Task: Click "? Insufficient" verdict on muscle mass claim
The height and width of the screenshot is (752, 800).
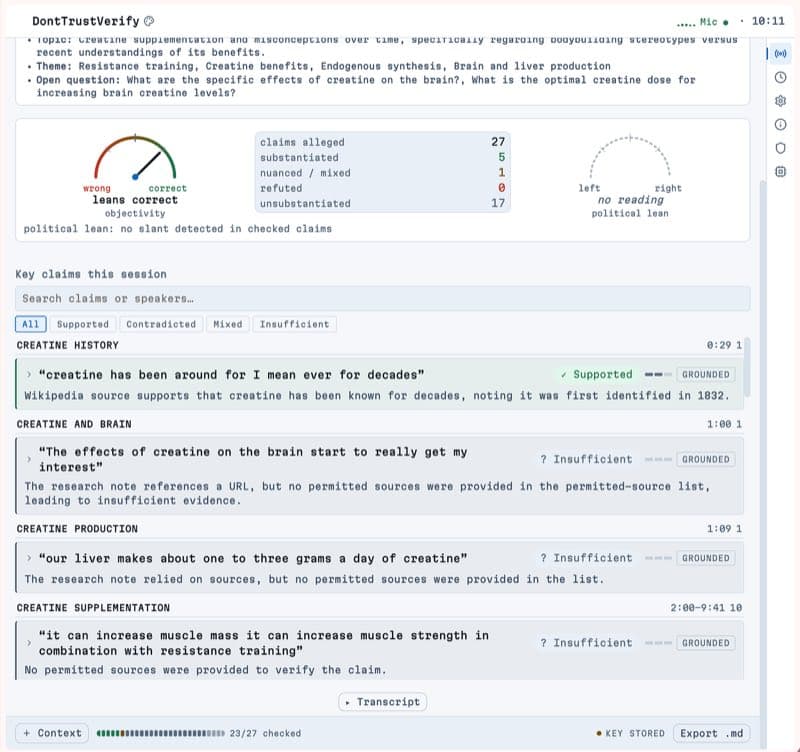Action: 586,643
